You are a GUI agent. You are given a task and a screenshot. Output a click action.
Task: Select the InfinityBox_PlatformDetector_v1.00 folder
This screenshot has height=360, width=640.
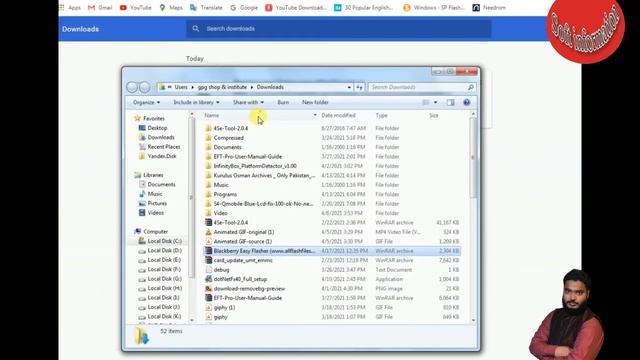(x=255, y=166)
